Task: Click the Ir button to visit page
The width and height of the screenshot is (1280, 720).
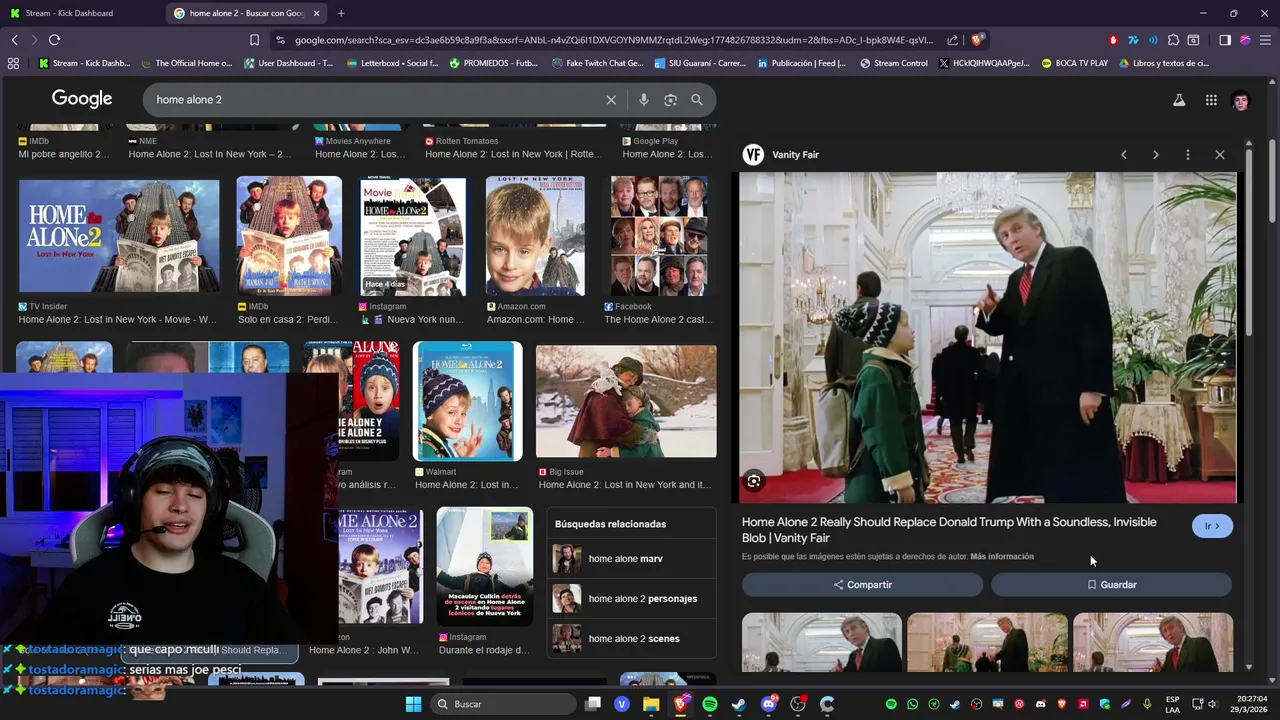Action: tap(1212, 526)
